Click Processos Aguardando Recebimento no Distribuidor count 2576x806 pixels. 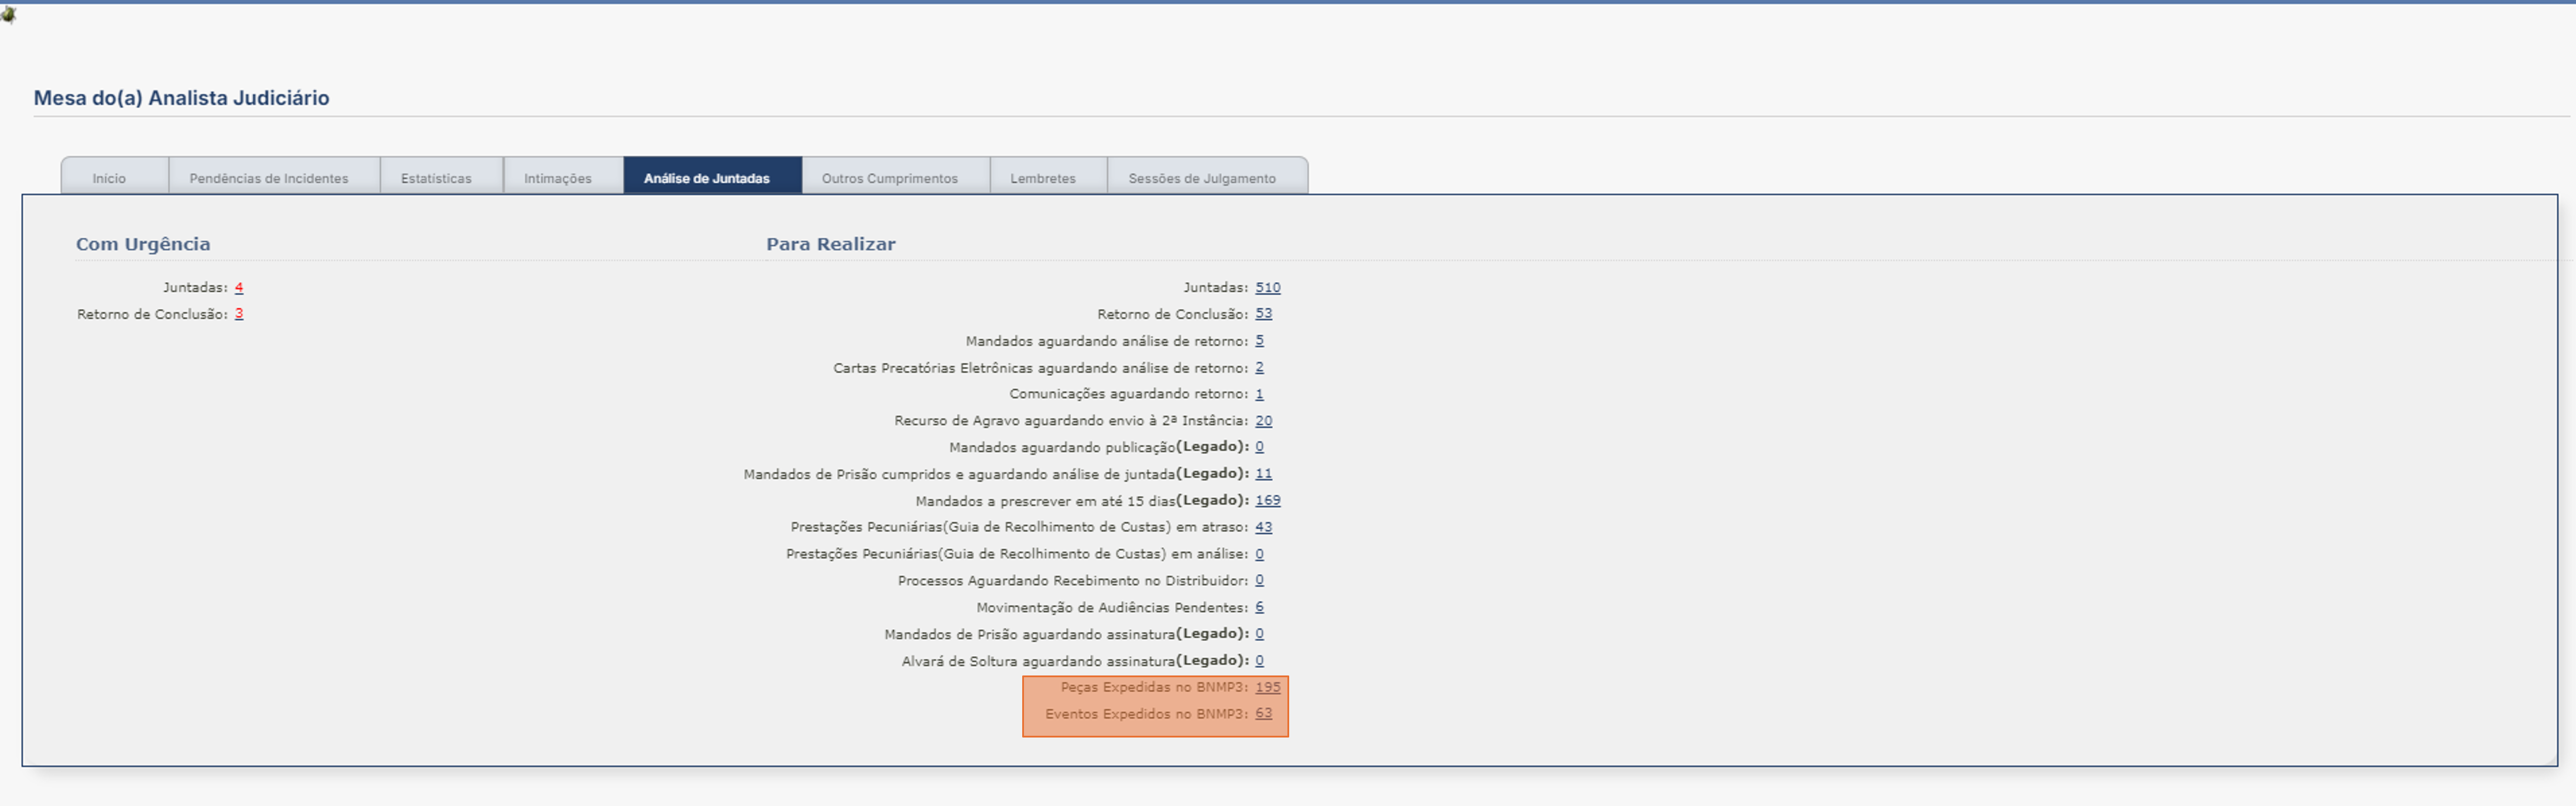(x=1259, y=580)
